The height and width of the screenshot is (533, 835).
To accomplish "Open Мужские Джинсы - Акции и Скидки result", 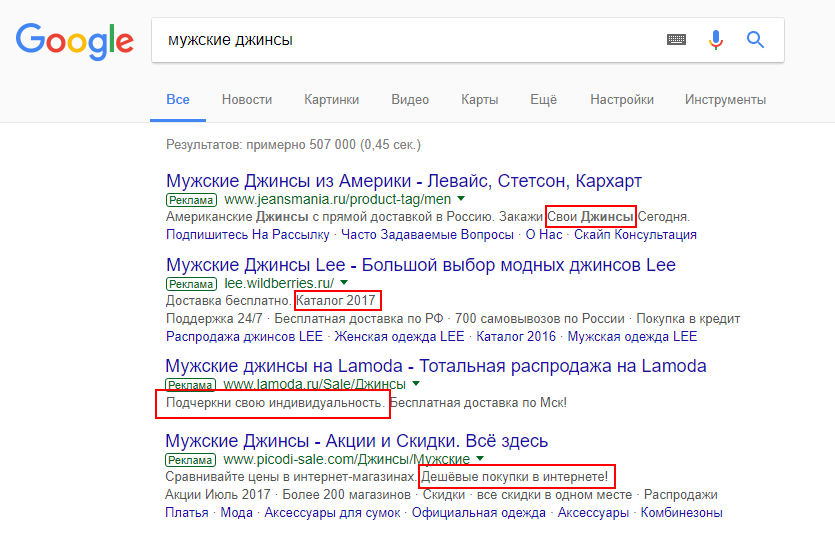I will (x=356, y=441).
